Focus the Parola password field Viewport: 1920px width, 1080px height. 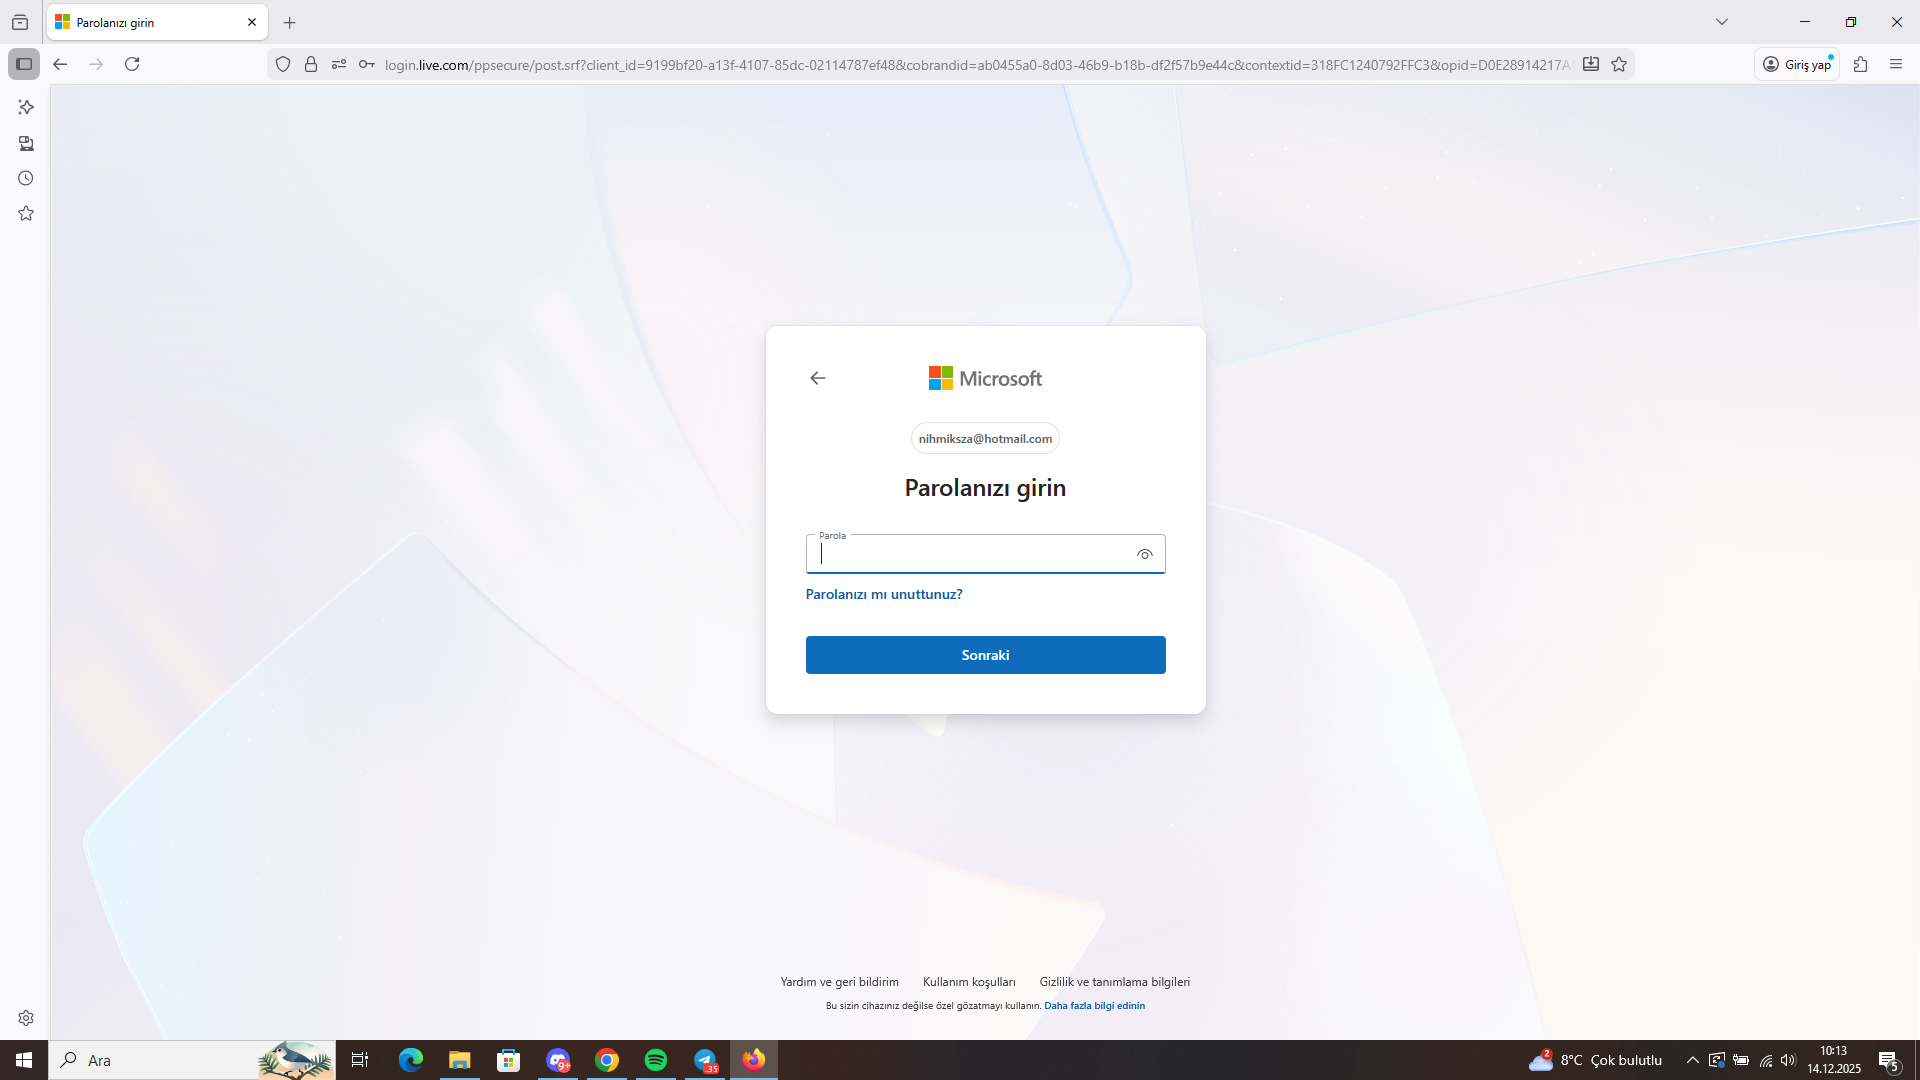986,554
